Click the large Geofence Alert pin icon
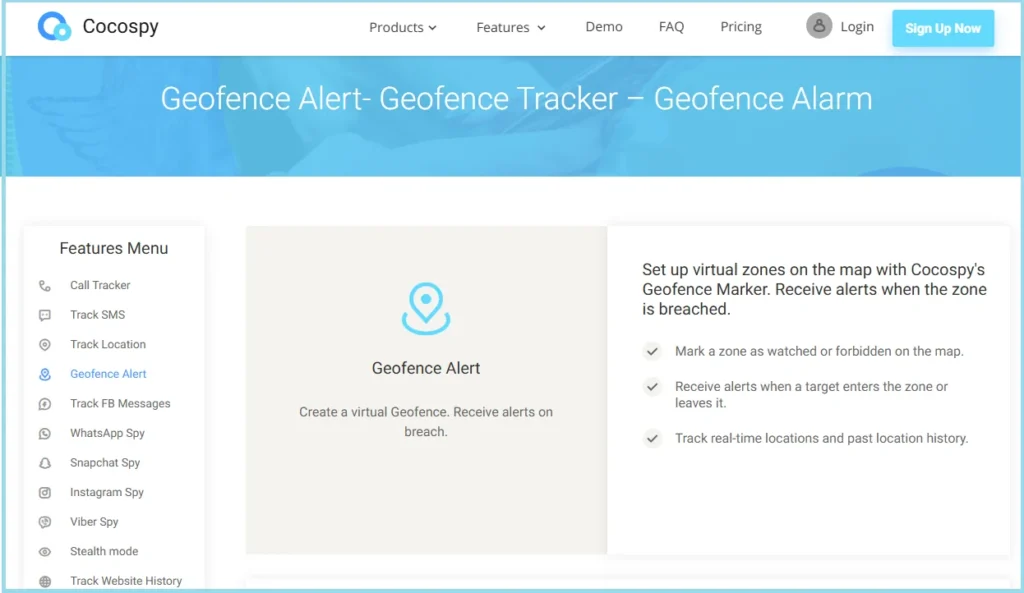The image size is (1024, 593). tap(426, 307)
